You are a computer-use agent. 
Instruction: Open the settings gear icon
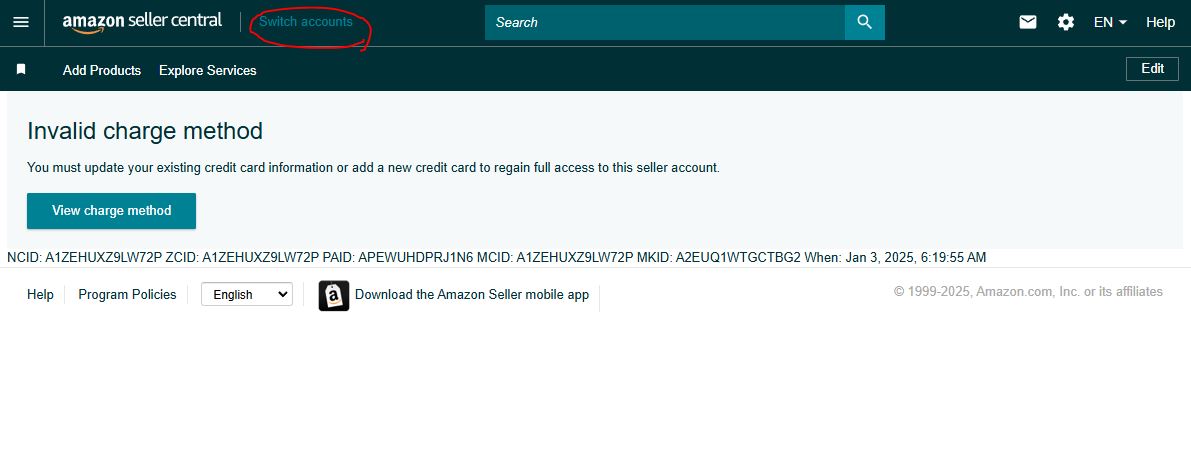pos(1066,22)
